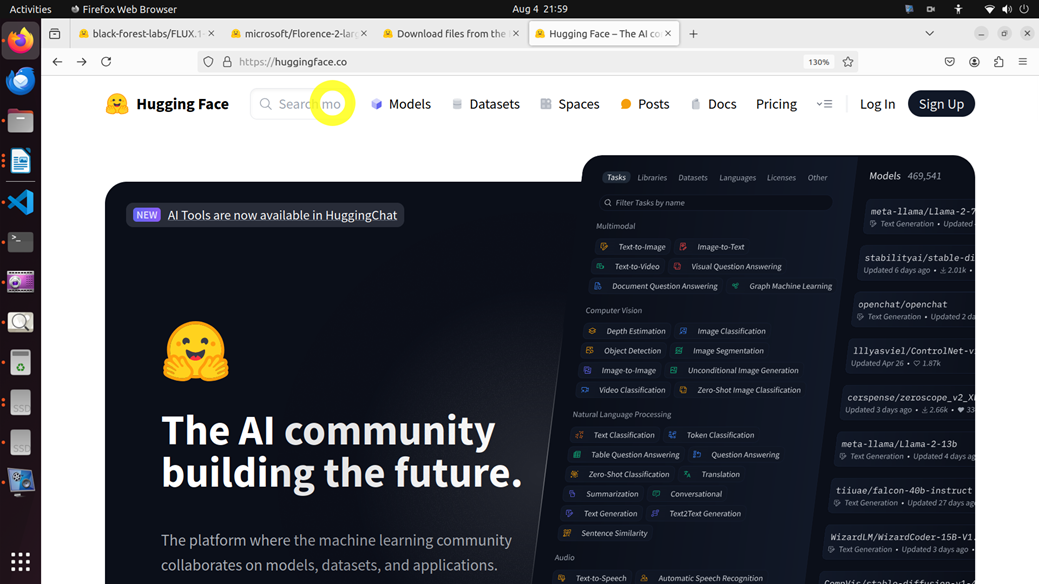The width and height of the screenshot is (1039, 584).
Task: Click the Log In link
Action: coord(877,104)
